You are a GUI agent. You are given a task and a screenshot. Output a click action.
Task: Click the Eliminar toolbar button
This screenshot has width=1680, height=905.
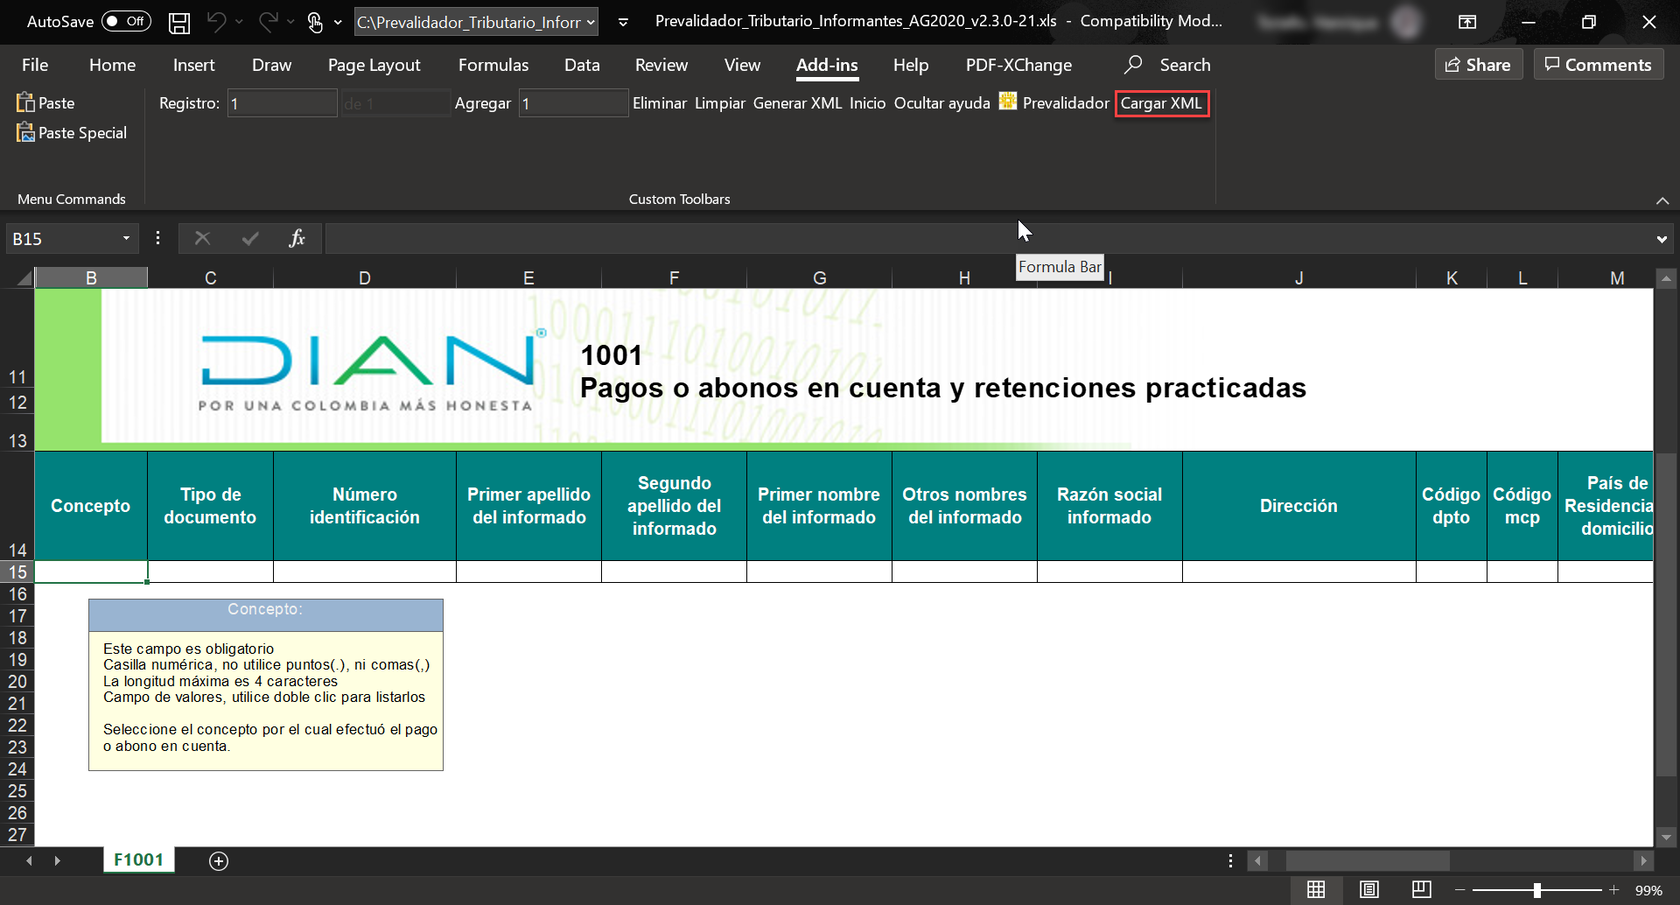coord(659,103)
